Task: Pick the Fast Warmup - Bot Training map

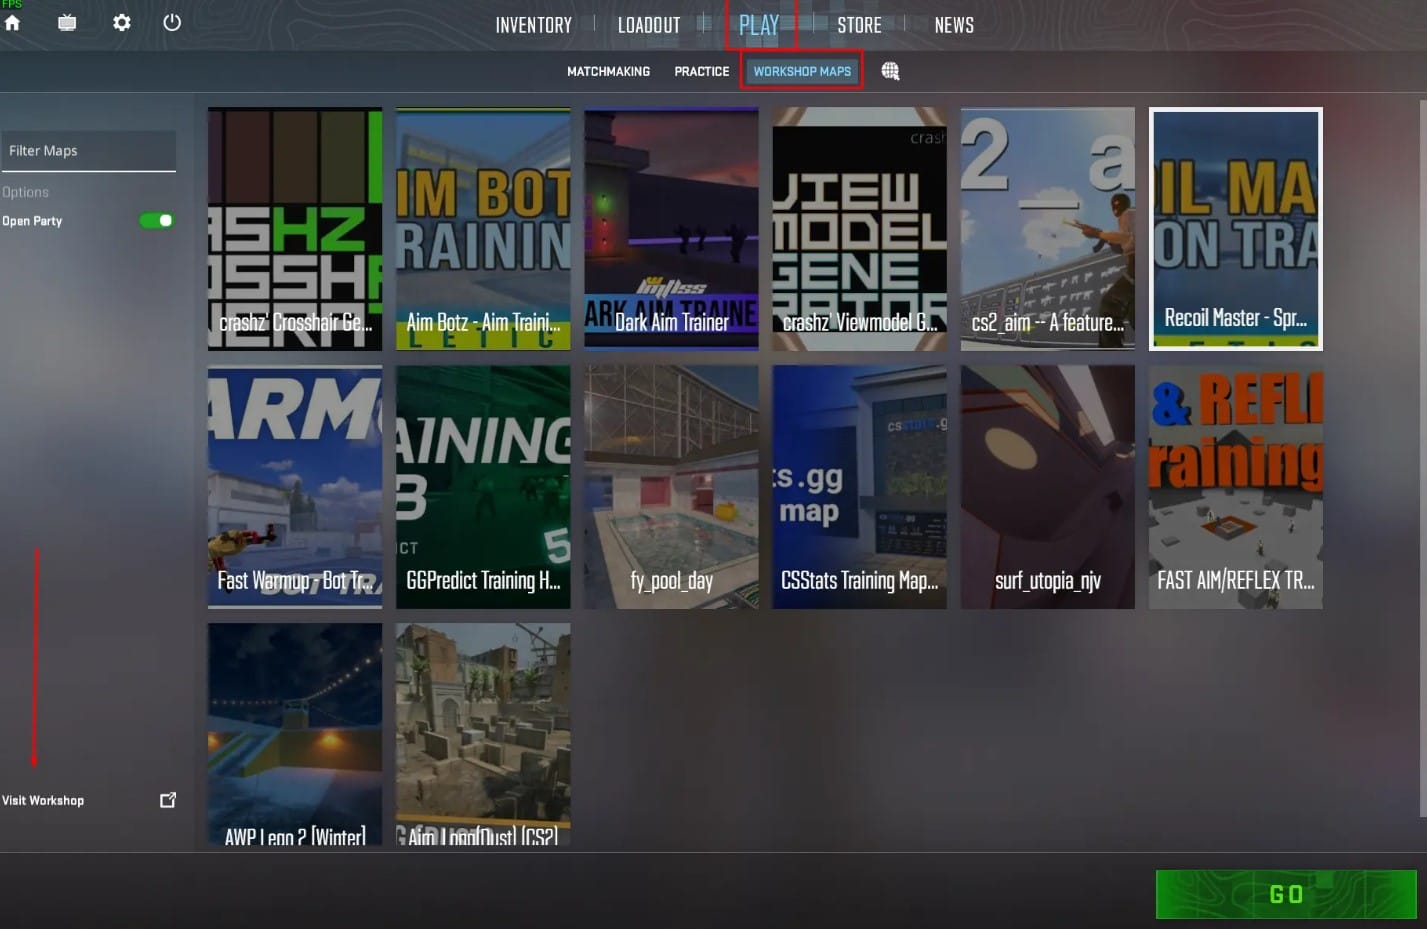Action: pyautogui.click(x=295, y=487)
